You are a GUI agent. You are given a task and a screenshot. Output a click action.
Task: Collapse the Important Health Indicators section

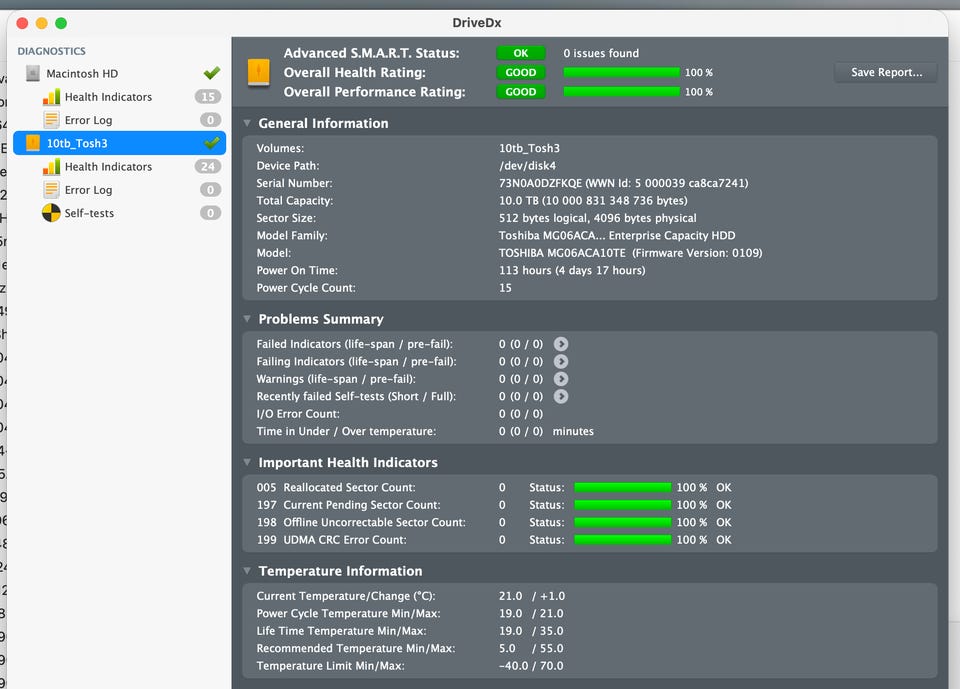(247, 462)
